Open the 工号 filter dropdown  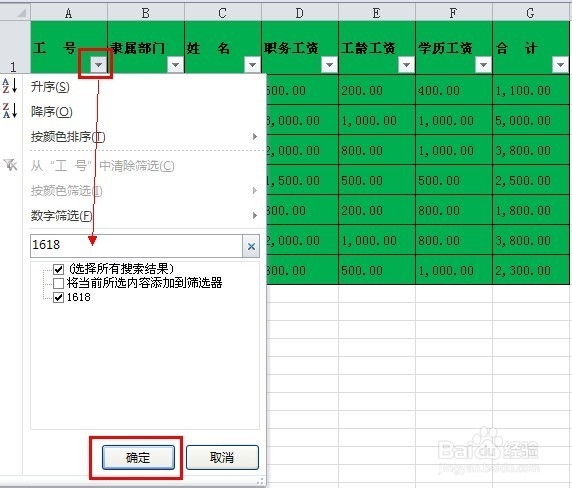[98, 65]
